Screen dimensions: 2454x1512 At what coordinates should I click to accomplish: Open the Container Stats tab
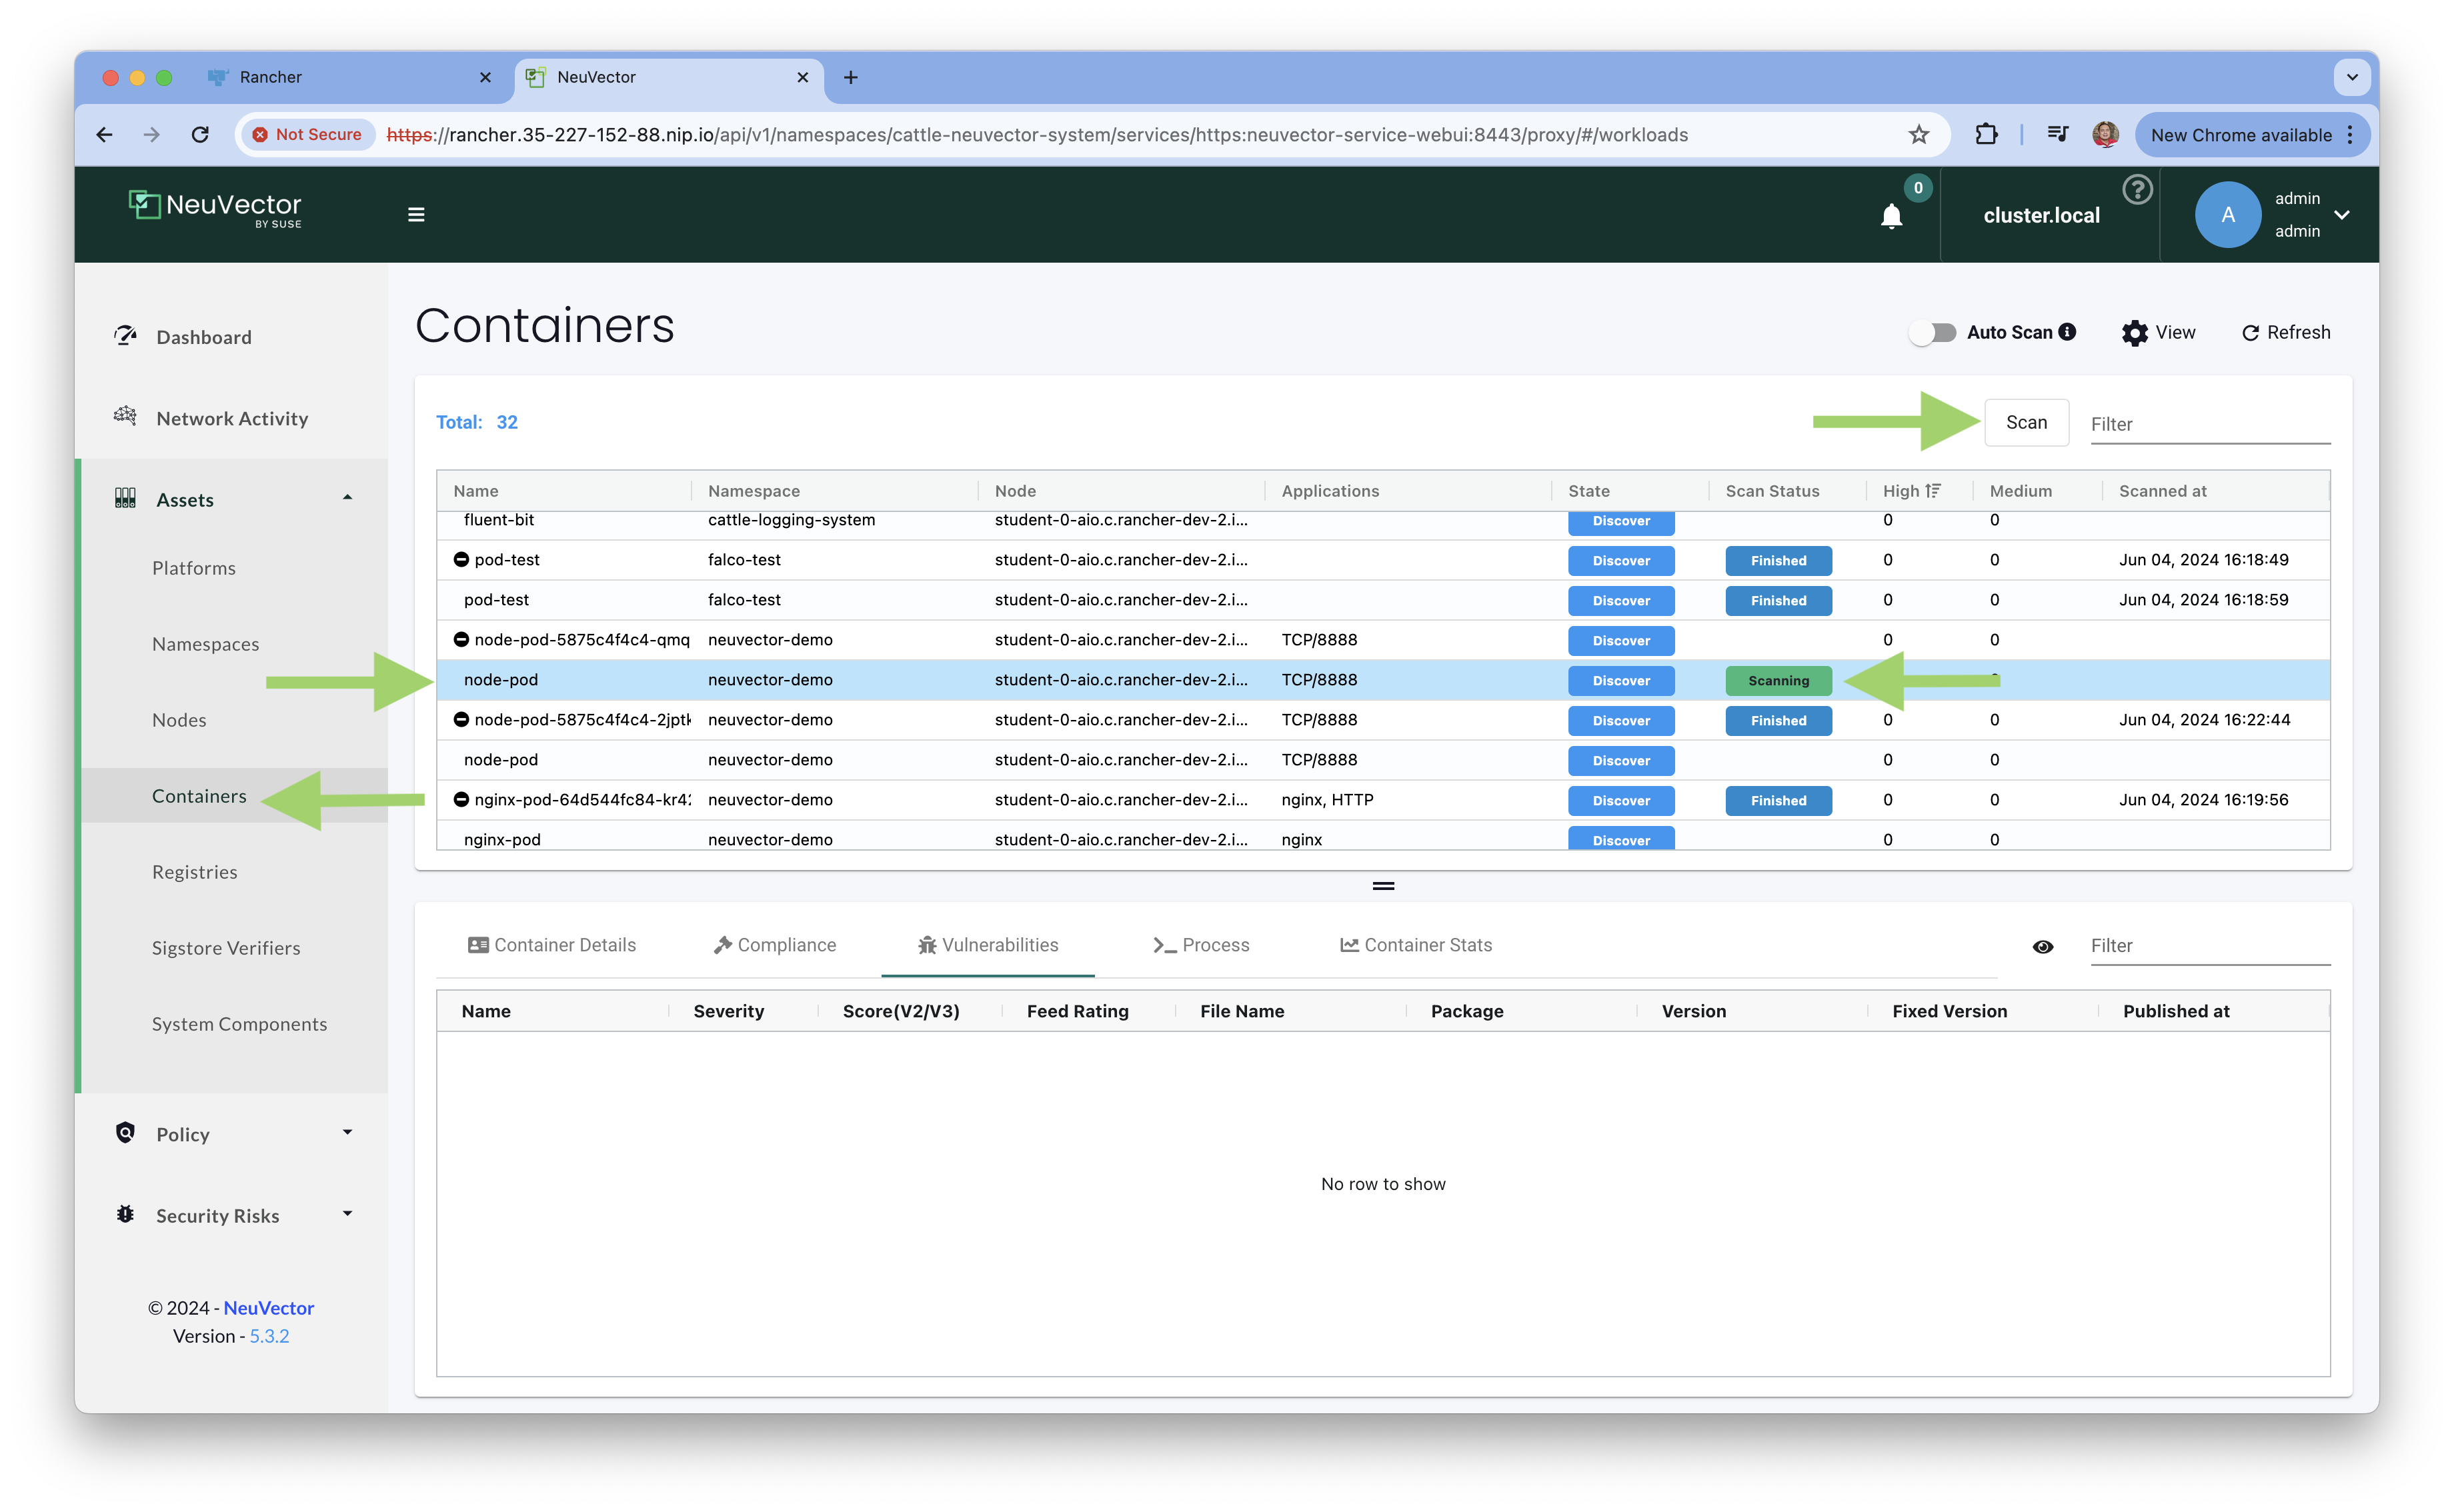1416,945
